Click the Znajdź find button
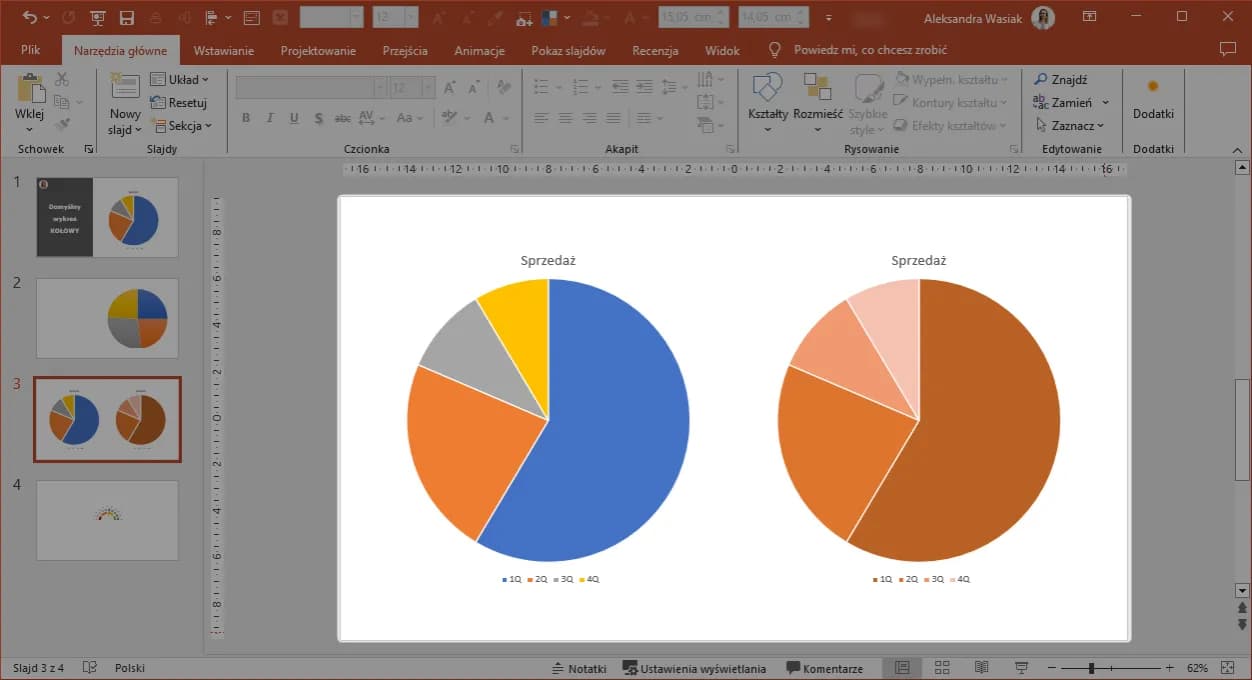The width and height of the screenshot is (1252, 680). coord(1061,79)
